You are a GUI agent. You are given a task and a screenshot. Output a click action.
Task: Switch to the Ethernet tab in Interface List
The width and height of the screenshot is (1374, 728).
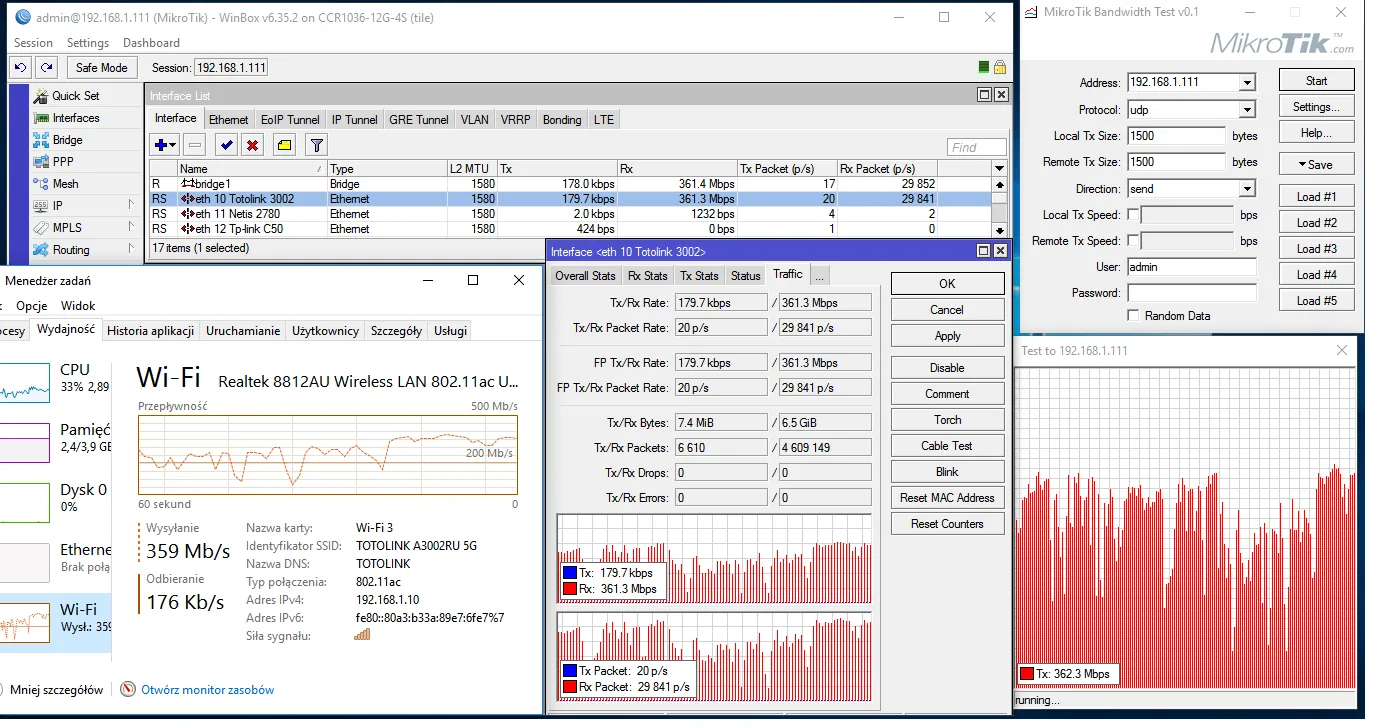point(229,119)
